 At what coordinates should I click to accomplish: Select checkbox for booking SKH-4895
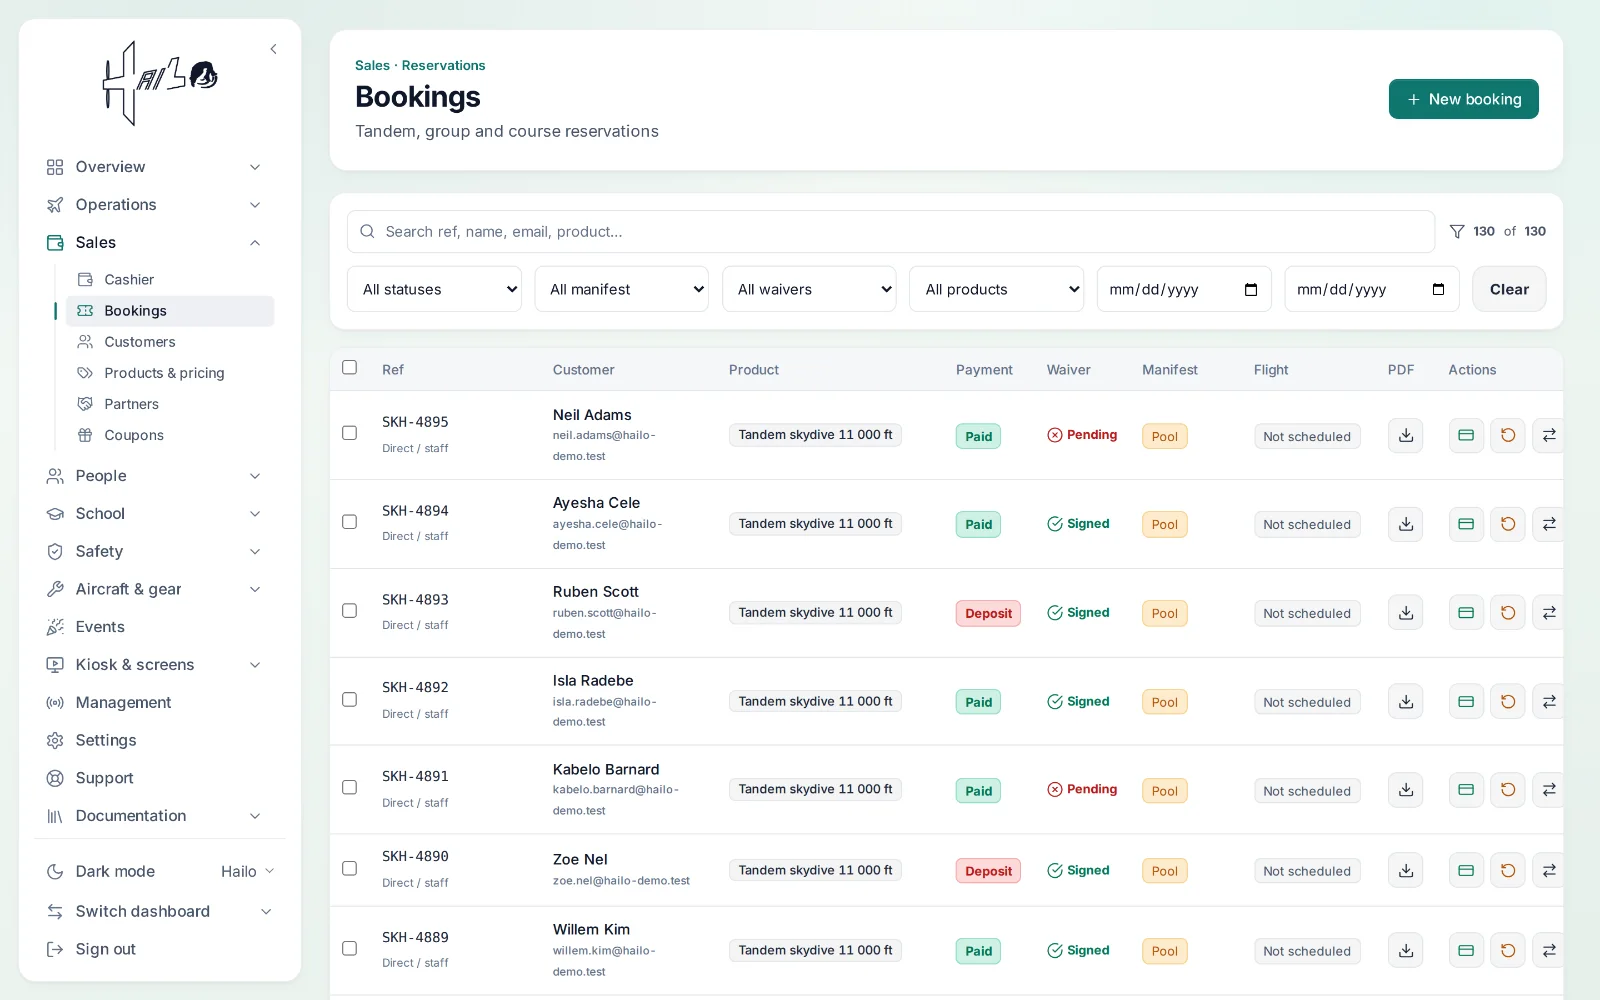point(349,433)
